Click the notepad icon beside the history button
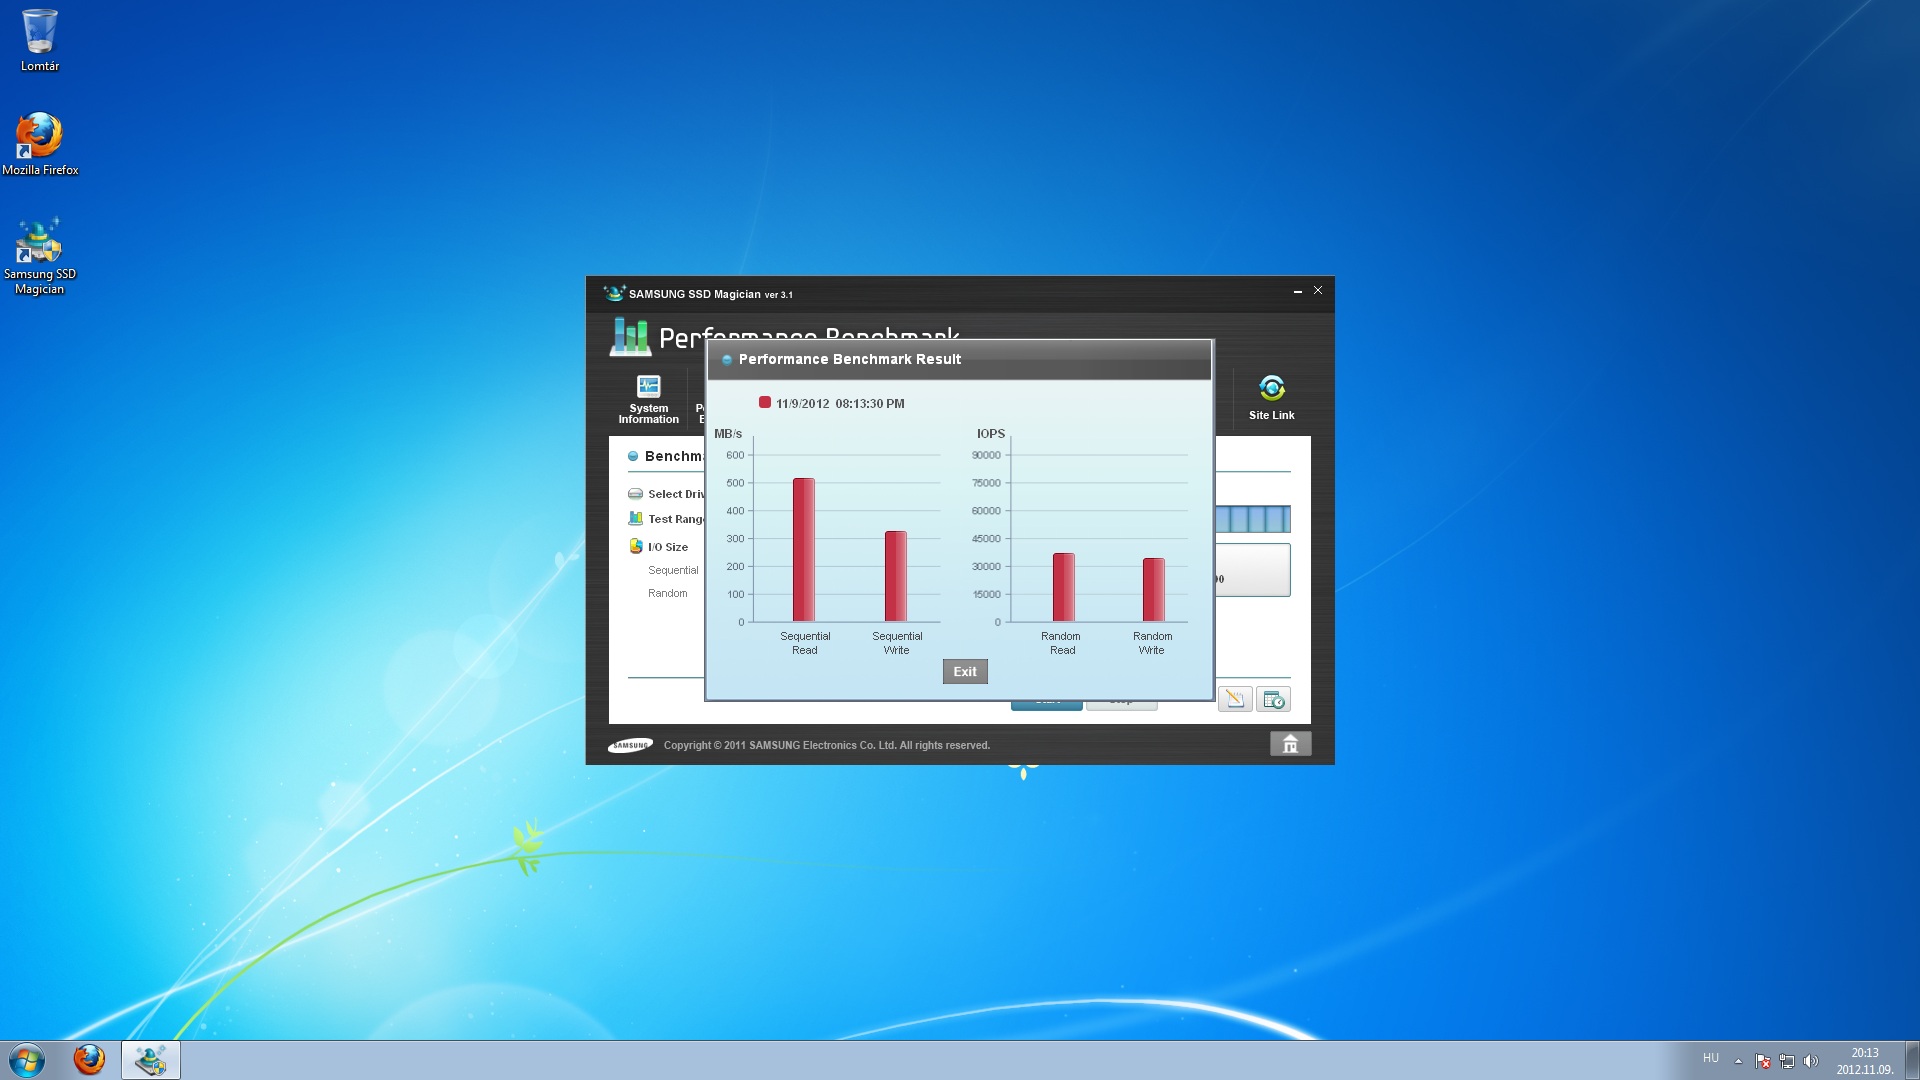The width and height of the screenshot is (1920, 1080). 1235,700
